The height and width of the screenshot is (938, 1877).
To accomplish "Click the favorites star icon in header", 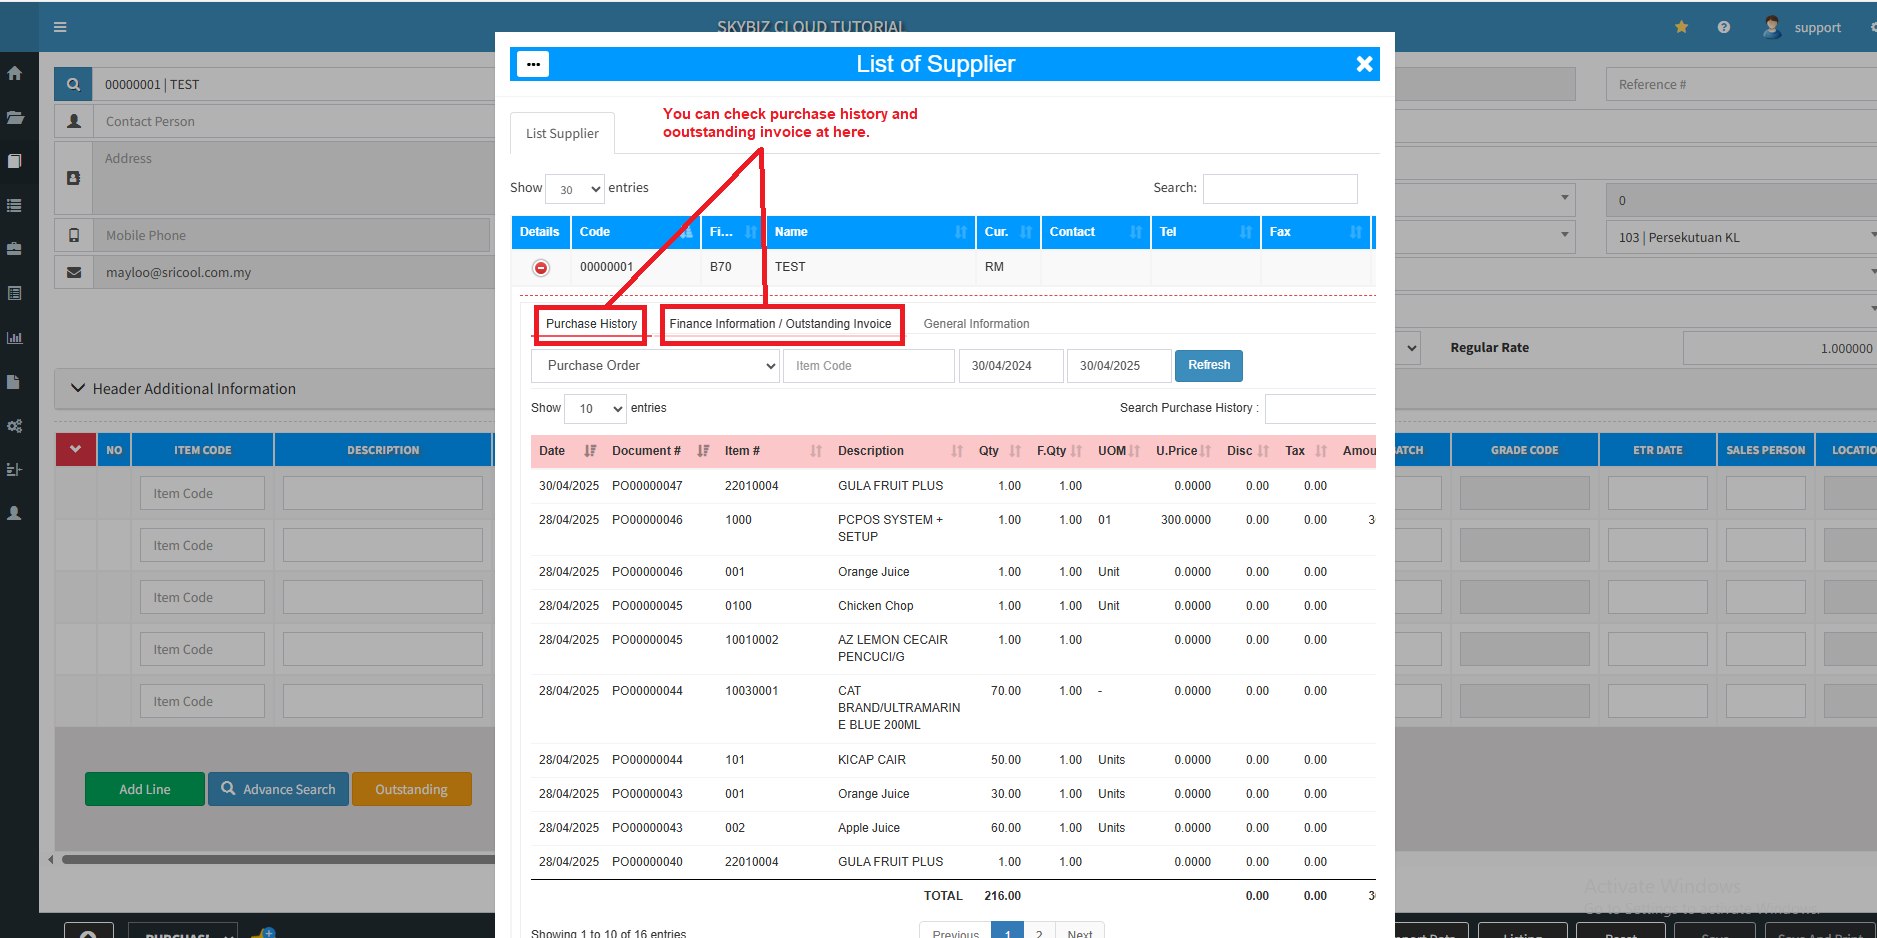I will (x=1681, y=27).
